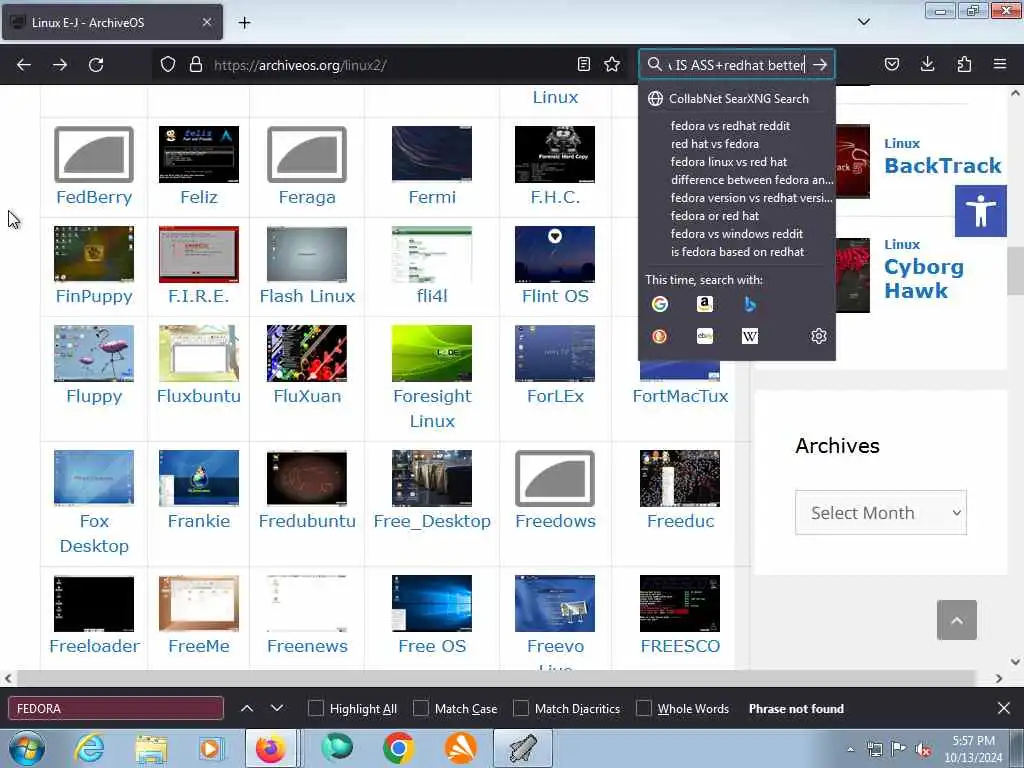Screen dimensions: 1024x768
Task: Choose suggestion is fedora based on redhat
Action: click(737, 251)
